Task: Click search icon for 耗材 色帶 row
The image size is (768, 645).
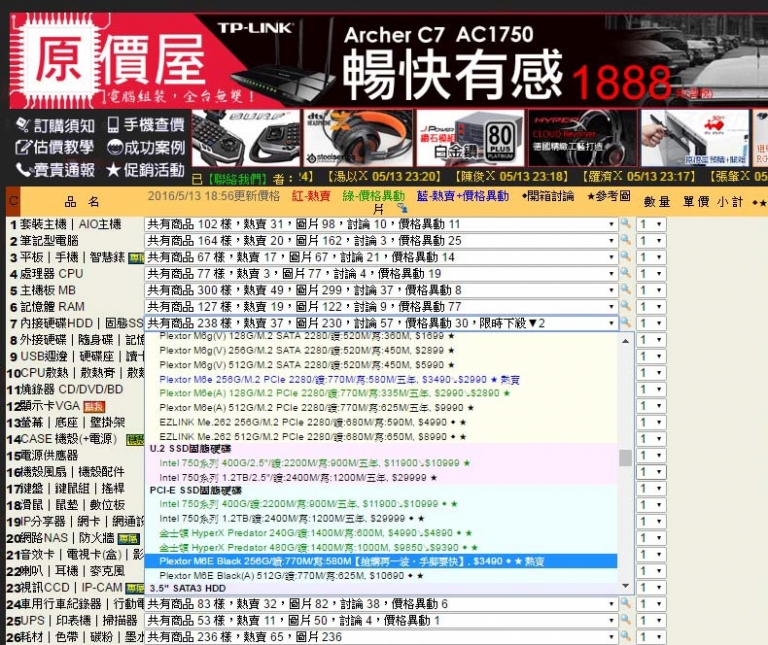Action: pyautogui.click(x=625, y=636)
